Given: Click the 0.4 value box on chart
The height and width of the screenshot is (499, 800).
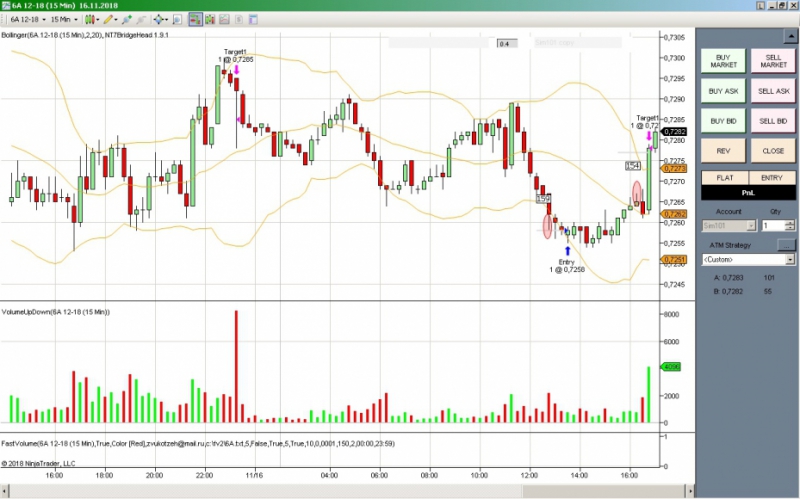Looking at the screenshot, I should coord(507,44).
